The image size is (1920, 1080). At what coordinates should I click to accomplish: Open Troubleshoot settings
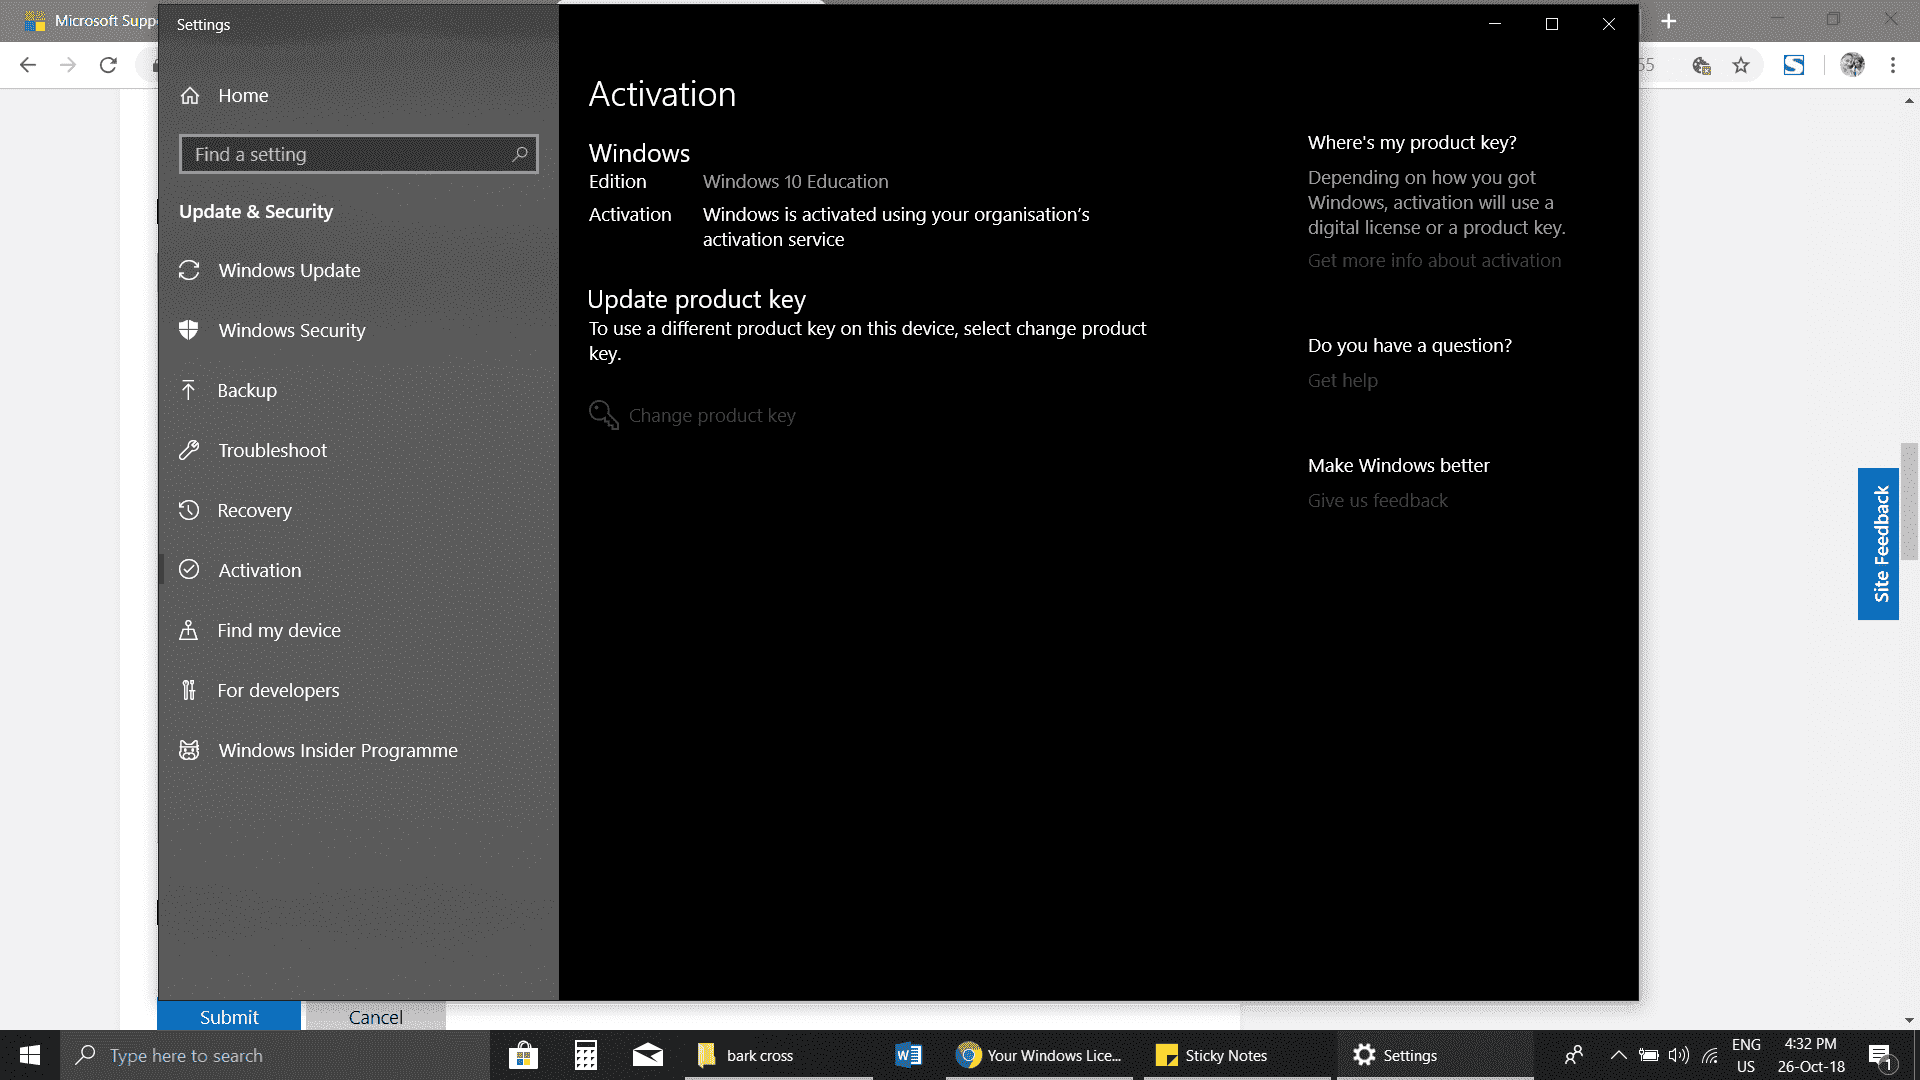tap(358, 450)
